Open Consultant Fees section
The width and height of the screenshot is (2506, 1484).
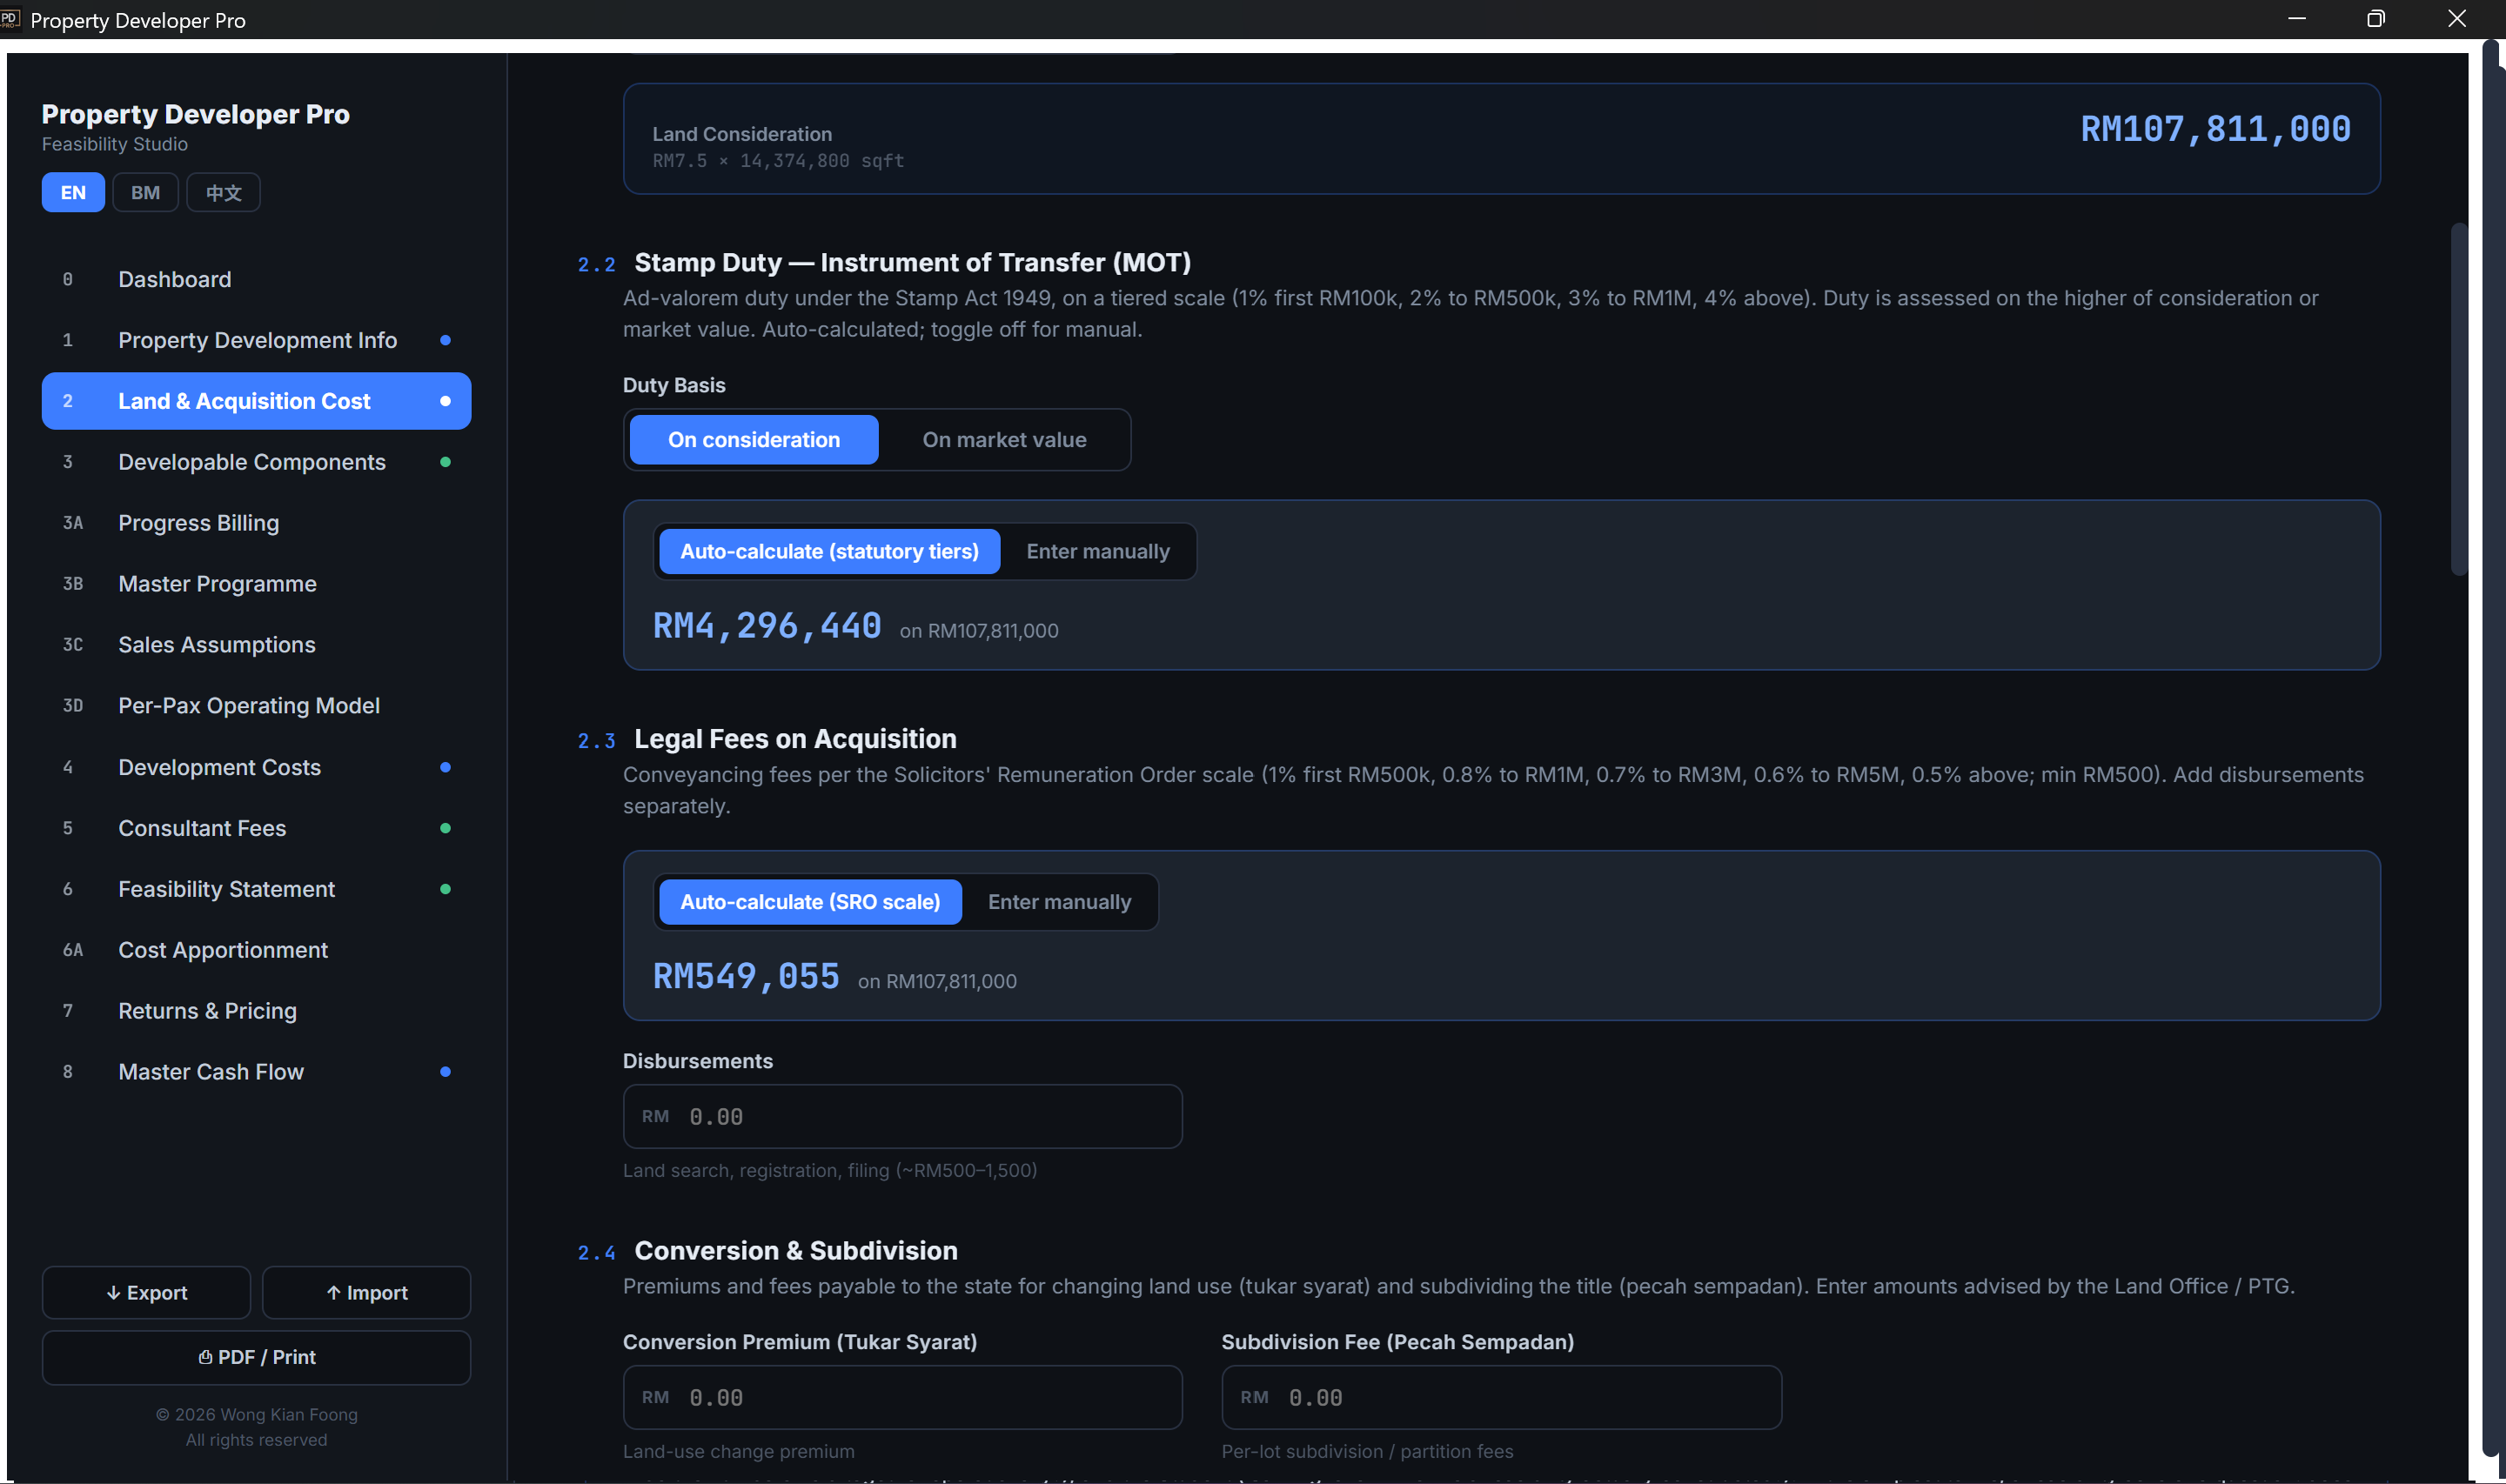(x=256, y=828)
